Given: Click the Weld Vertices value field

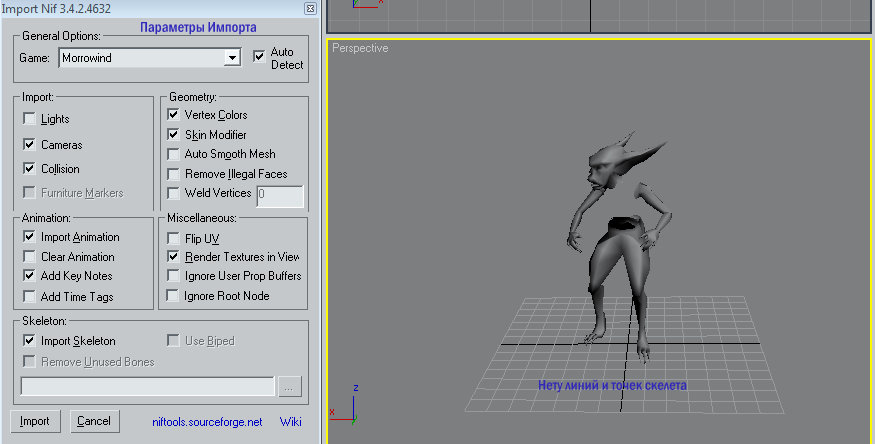Looking at the screenshot, I should point(280,196).
